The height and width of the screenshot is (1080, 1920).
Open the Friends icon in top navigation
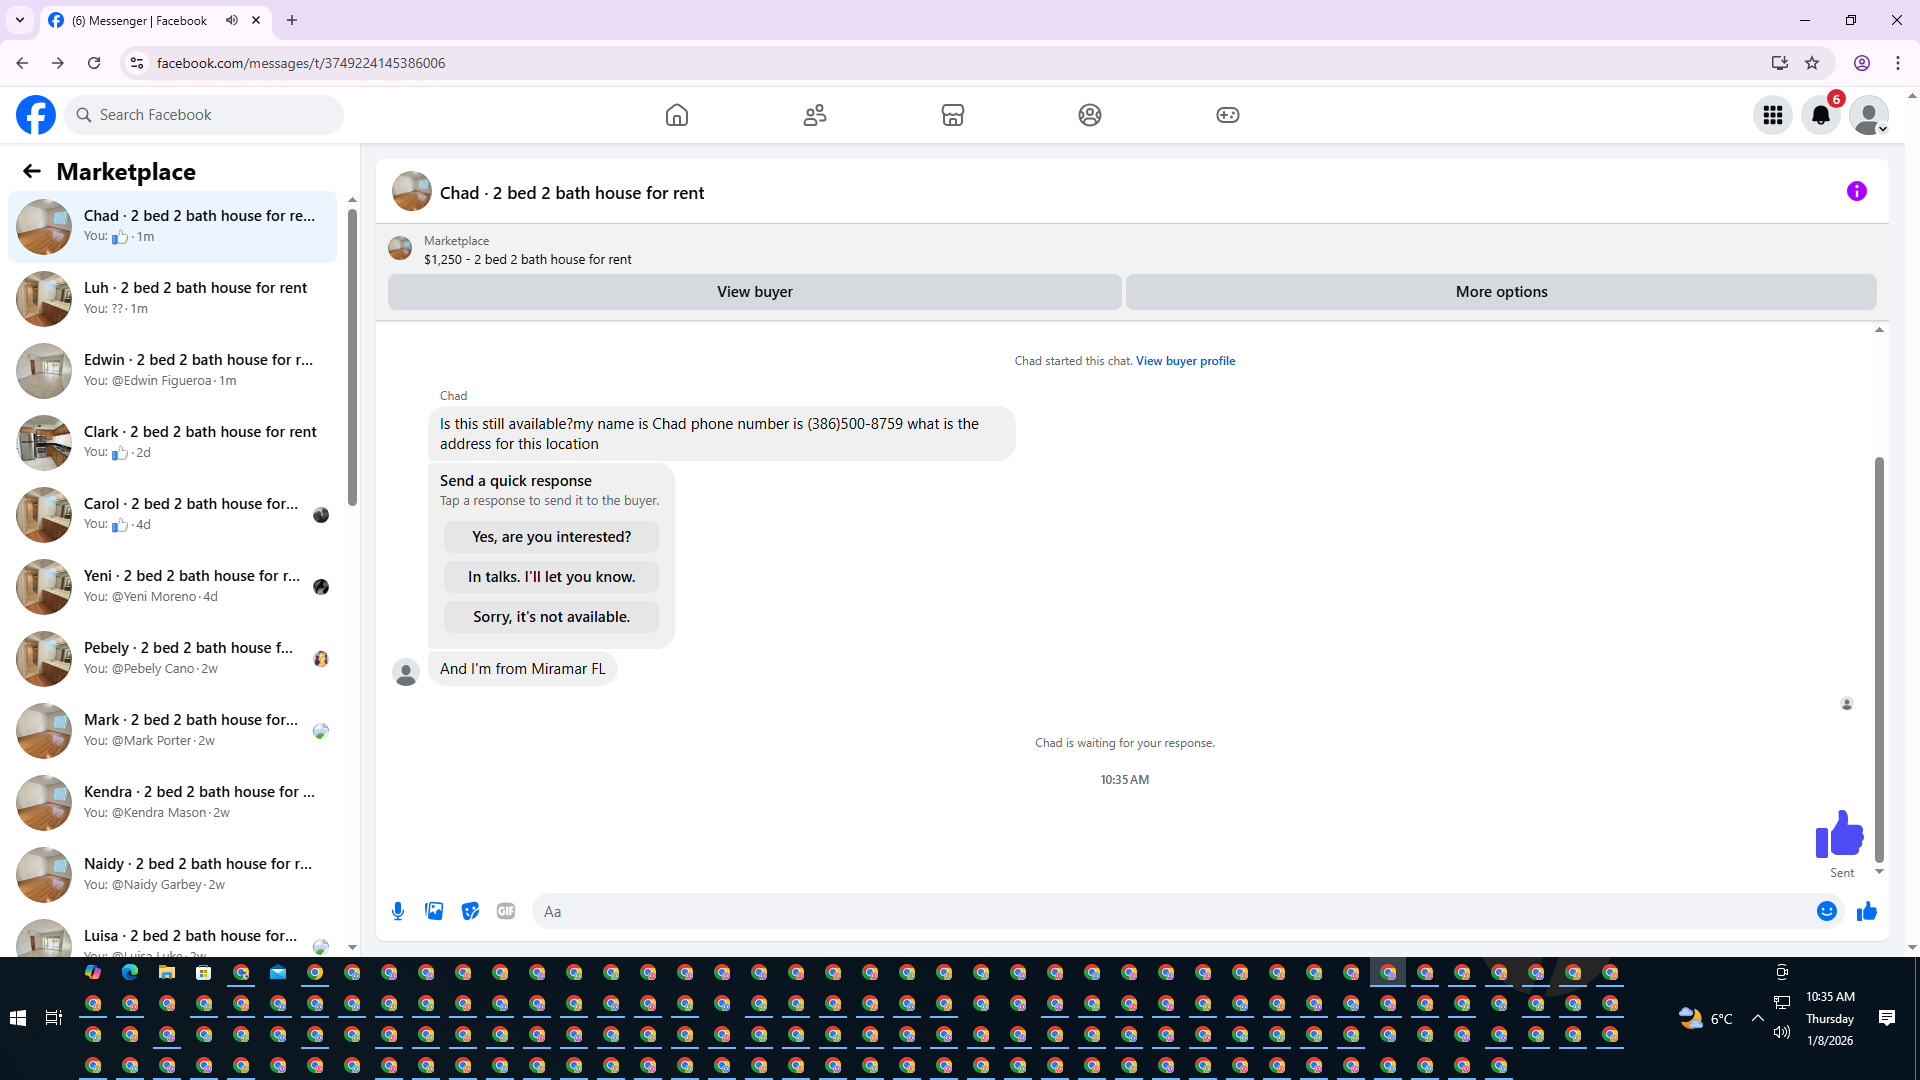coord(815,115)
